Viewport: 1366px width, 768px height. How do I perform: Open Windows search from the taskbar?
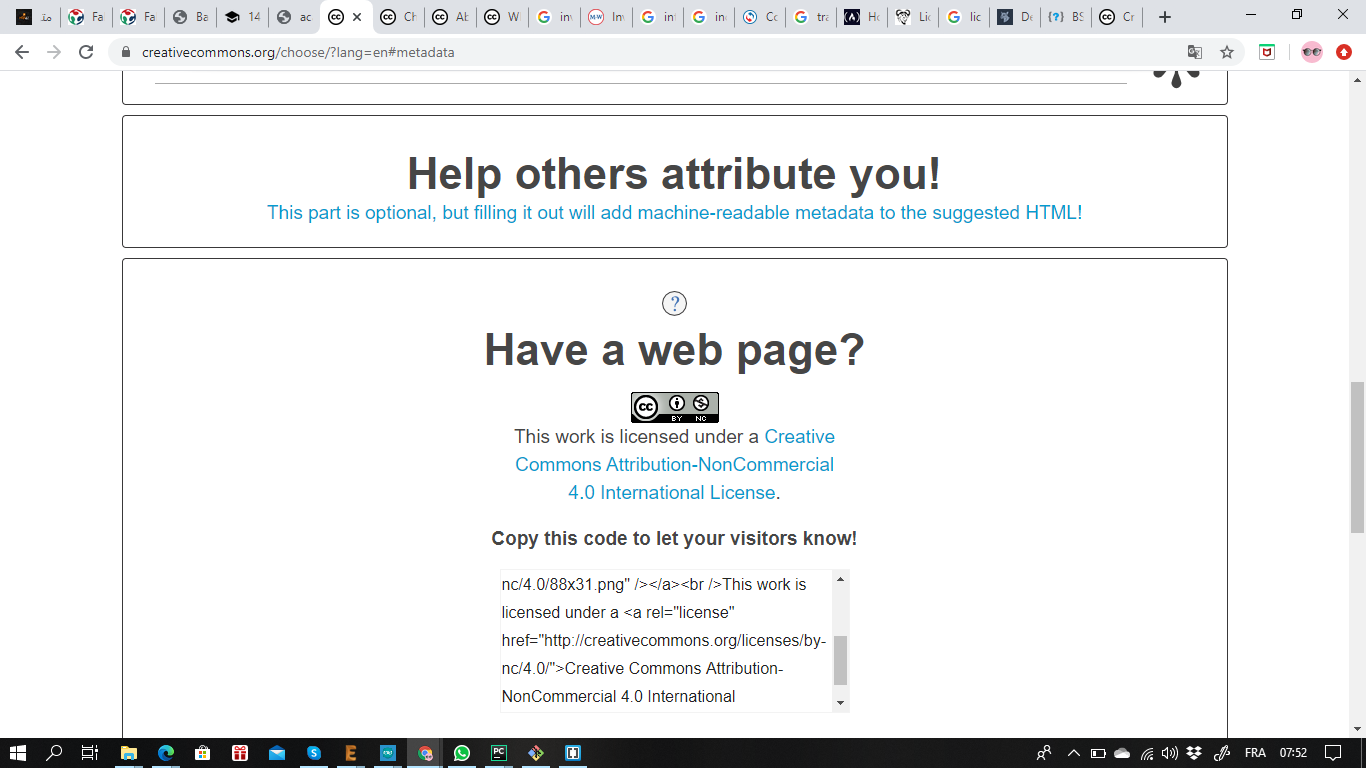55,753
